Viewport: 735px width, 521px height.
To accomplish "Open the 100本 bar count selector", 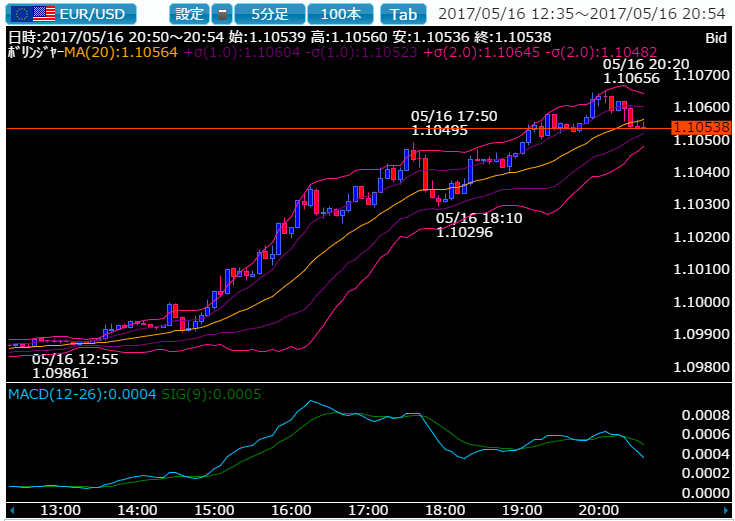I will (340, 14).
